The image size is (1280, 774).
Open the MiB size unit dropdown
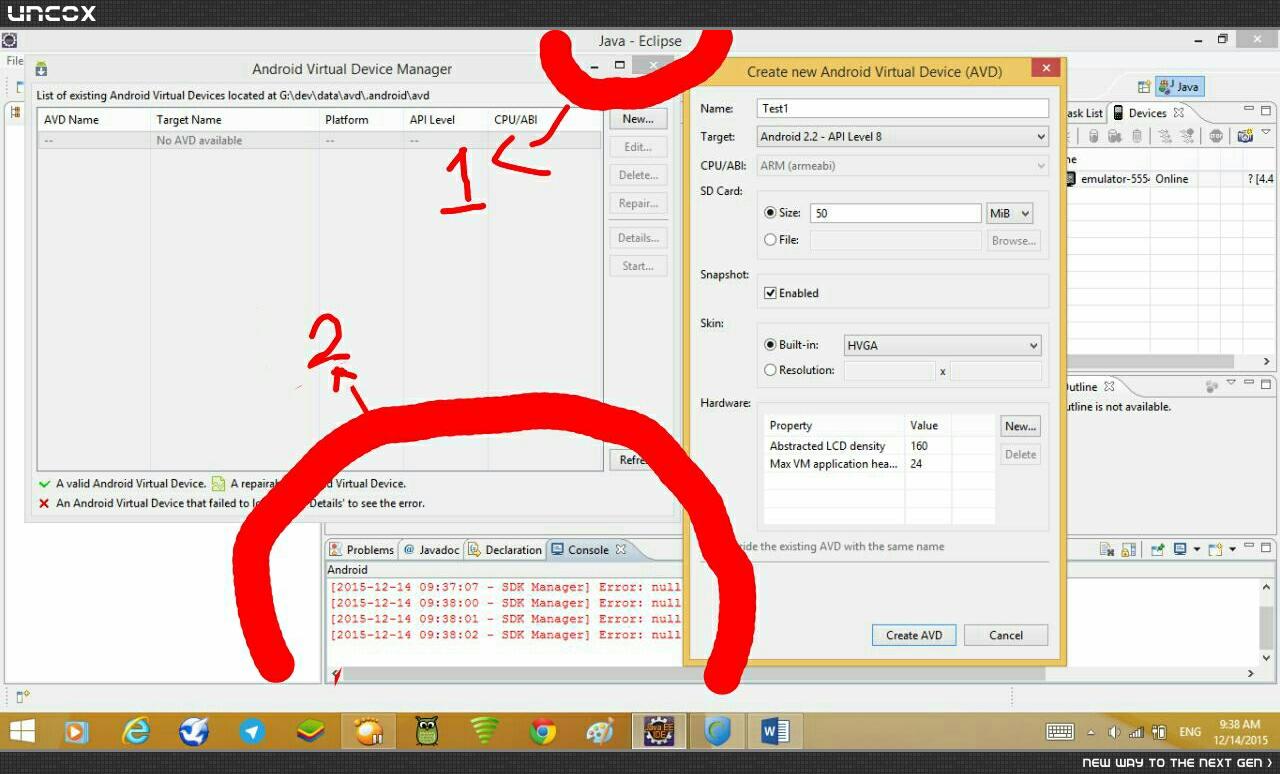(x=1009, y=213)
